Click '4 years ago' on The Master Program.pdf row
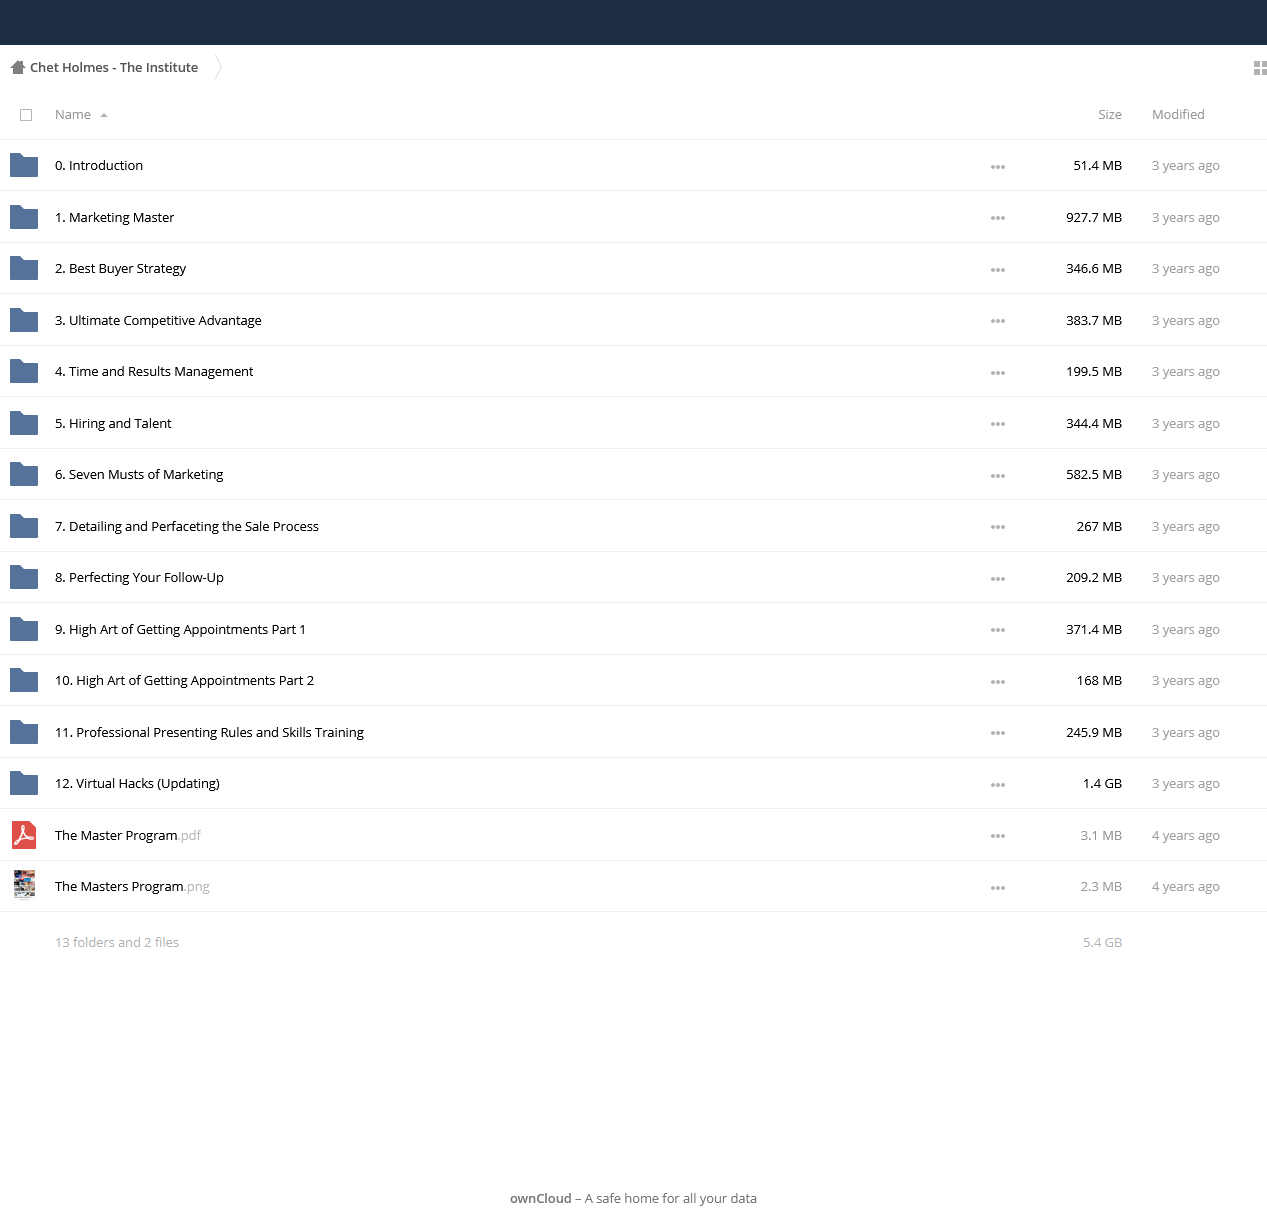Viewport: 1267px width, 1229px height. click(1186, 836)
